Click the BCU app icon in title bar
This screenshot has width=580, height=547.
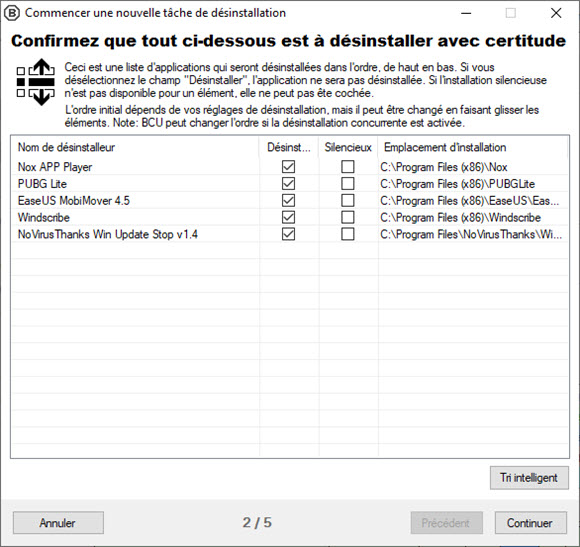tap(11, 13)
